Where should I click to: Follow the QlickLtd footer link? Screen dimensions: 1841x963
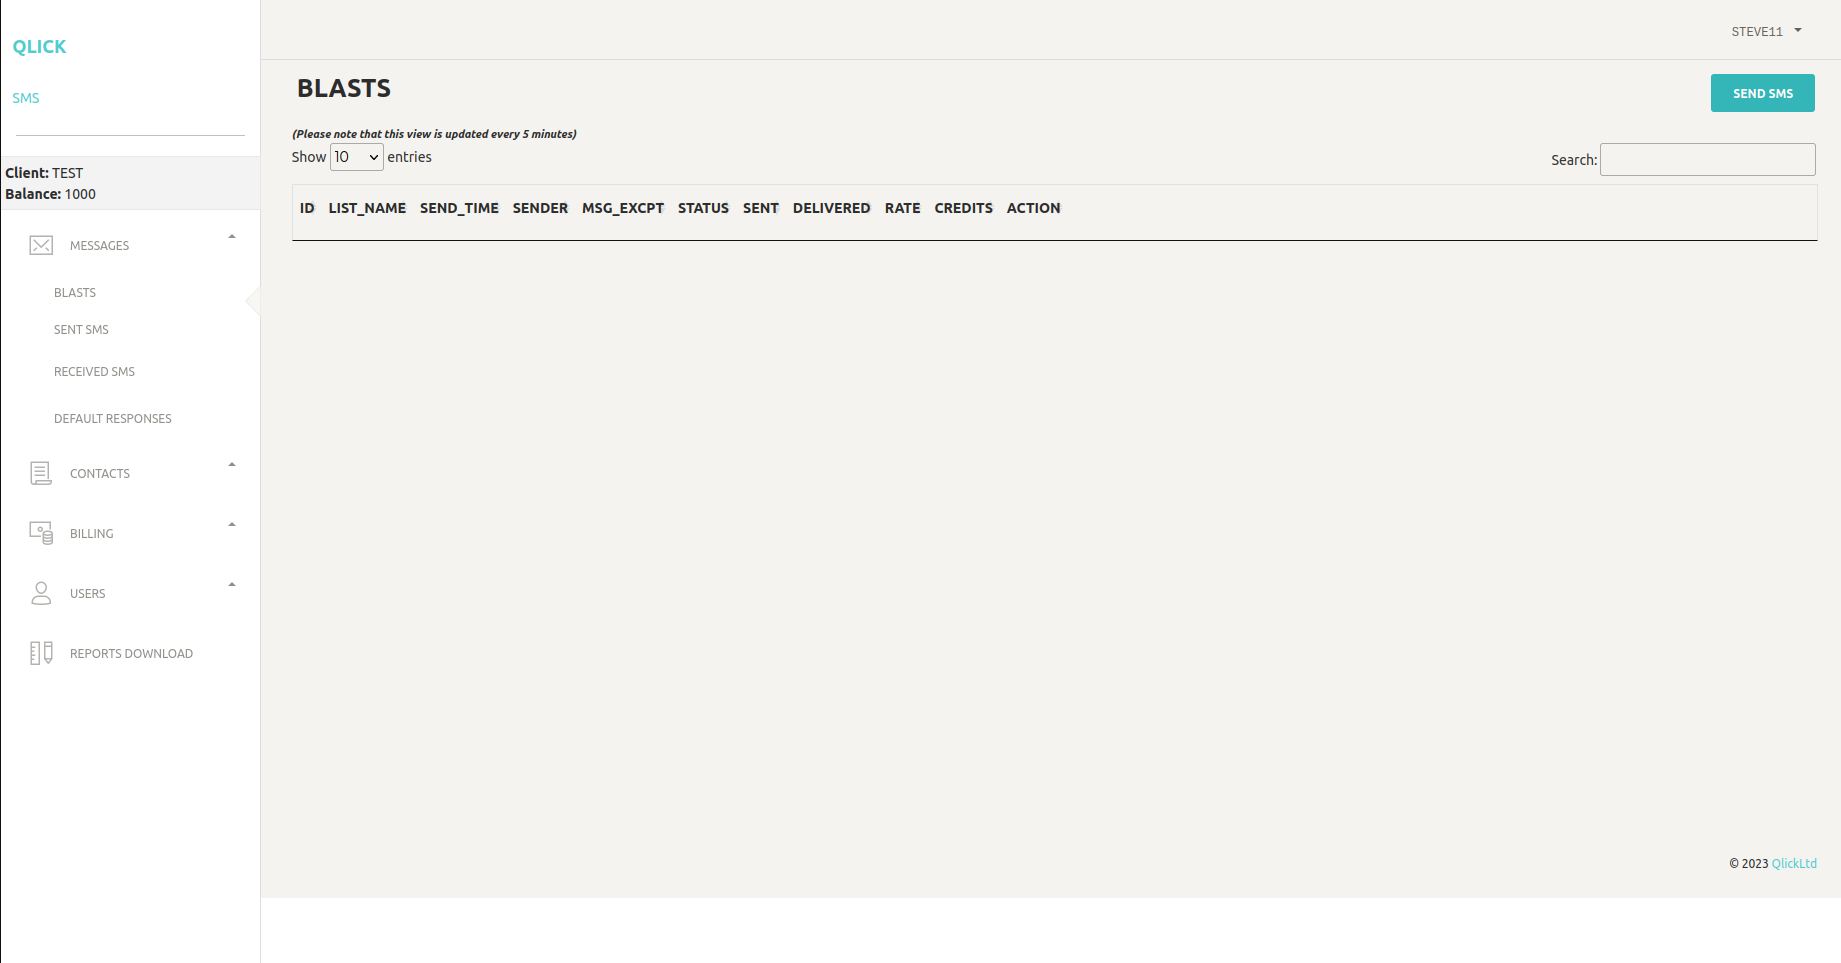click(1794, 864)
